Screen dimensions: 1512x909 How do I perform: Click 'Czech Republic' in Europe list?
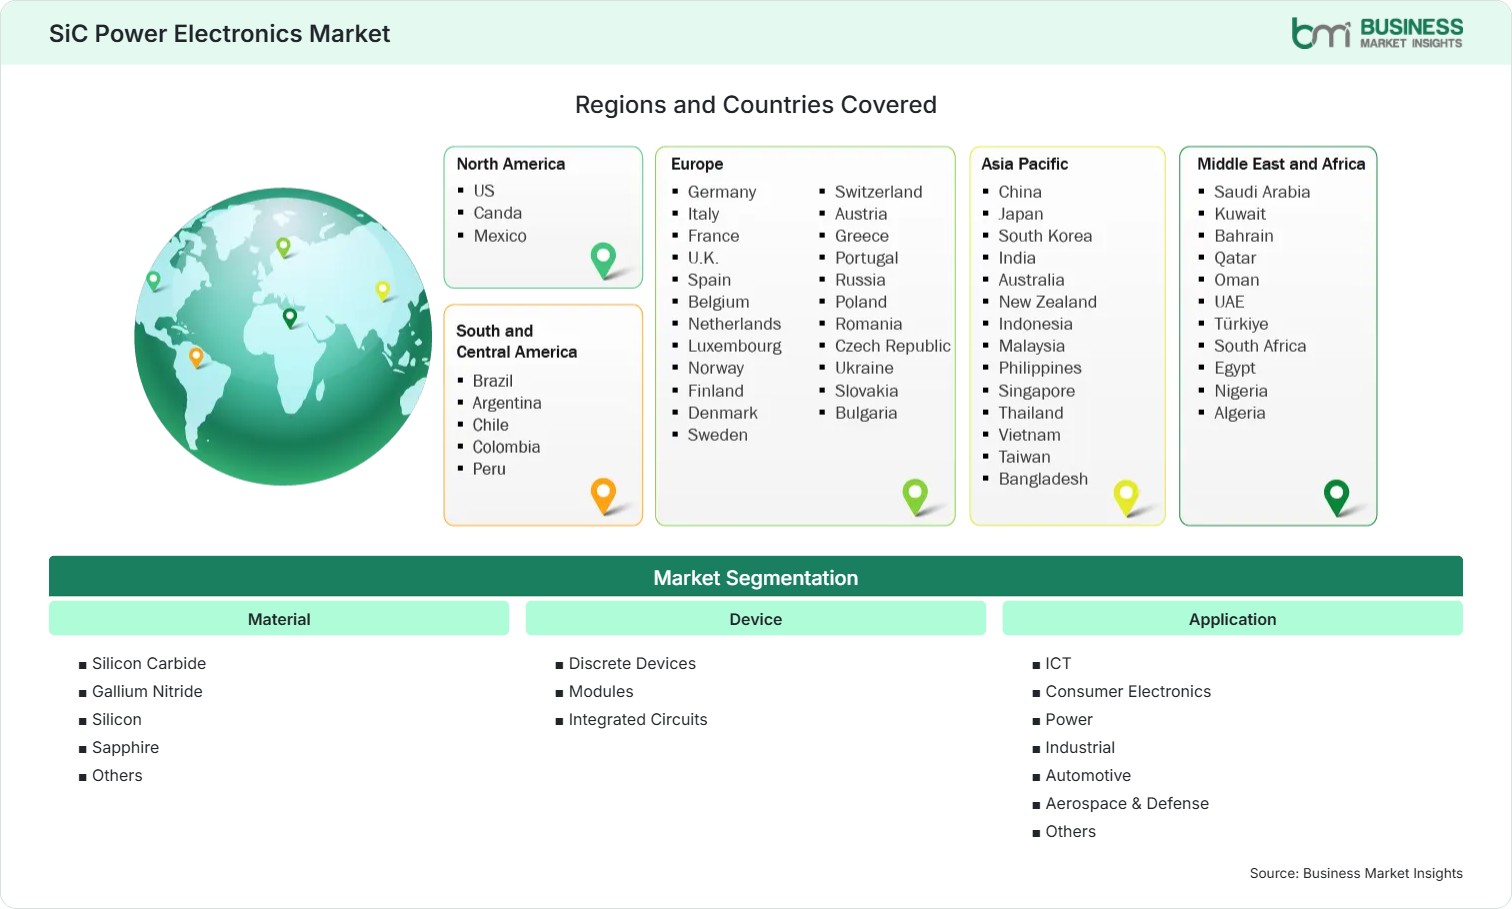(893, 346)
